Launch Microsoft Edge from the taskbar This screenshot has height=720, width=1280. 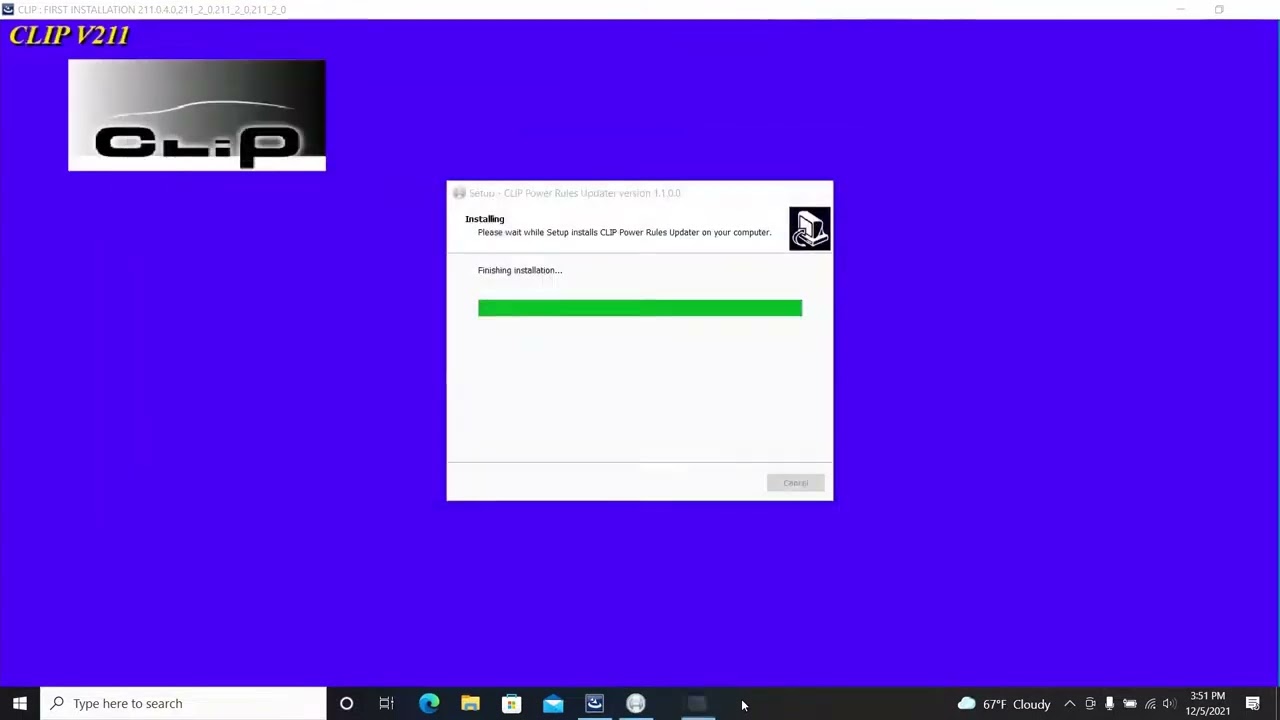coord(429,703)
